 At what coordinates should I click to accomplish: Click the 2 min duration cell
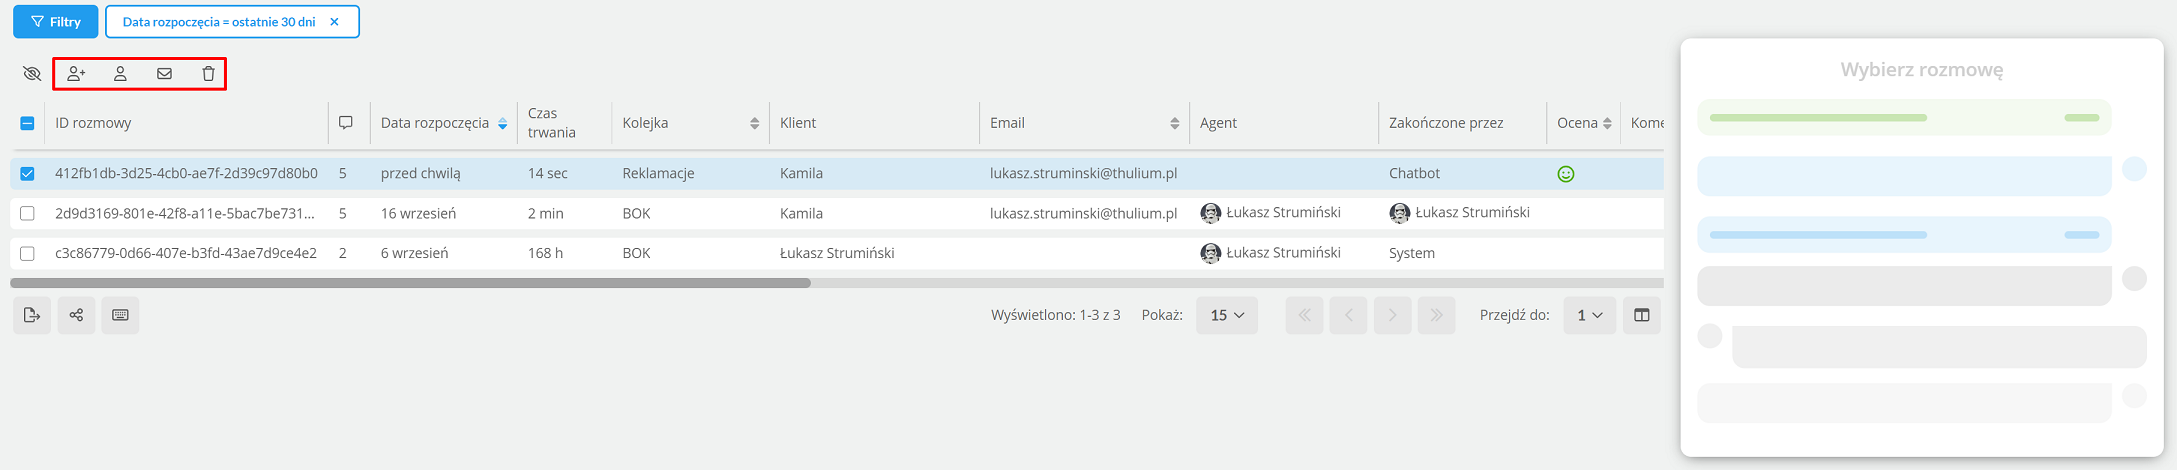point(546,213)
